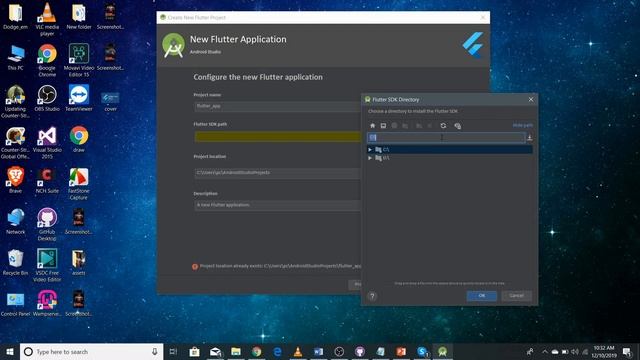This screenshot has width=640, height=360.
Task: Refresh the Flutter SDK directory tree
Action: (443, 126)
